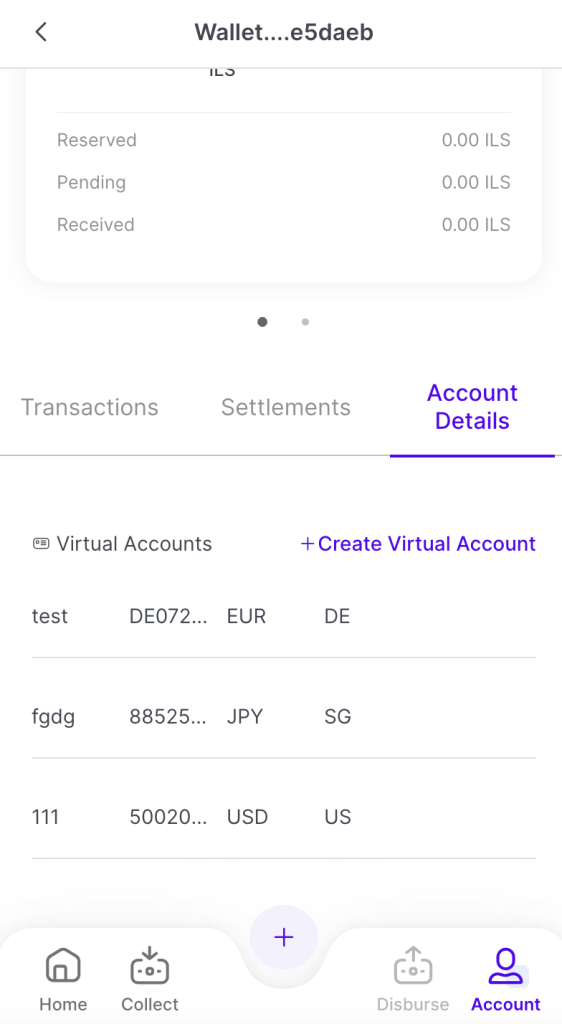This screenshot has width=562, height=1024.
Task: Open the Disburse icon in bottom bar
Action: [413, 965]
